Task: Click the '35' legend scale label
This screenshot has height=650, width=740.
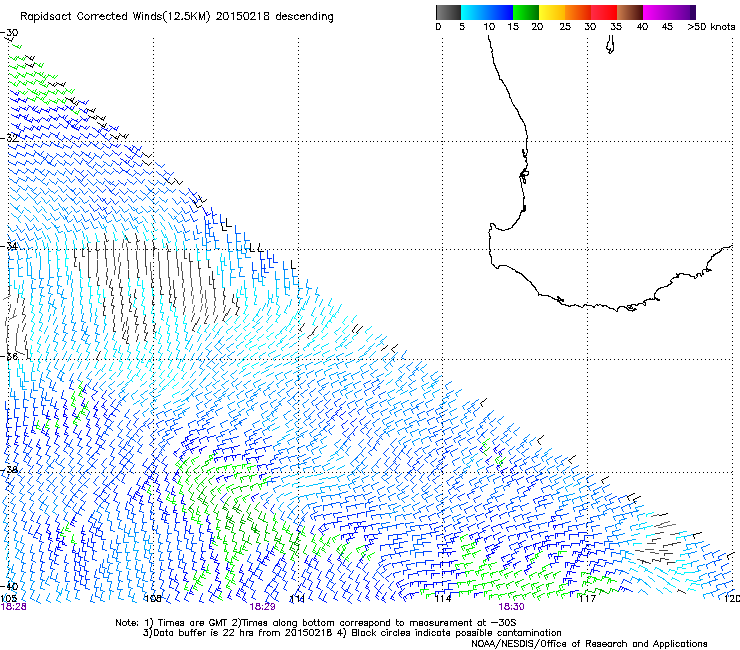Action: (x=616, y=27)
